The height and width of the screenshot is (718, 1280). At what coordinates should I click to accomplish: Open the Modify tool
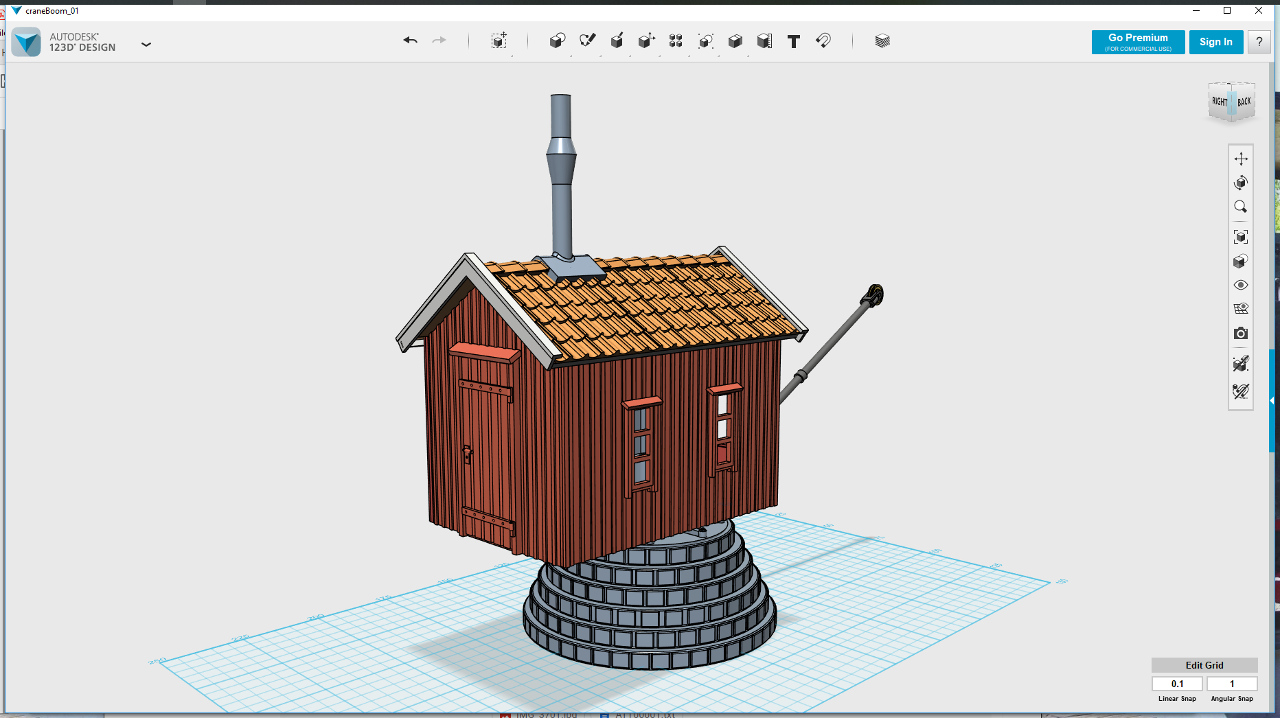[647, 41]
